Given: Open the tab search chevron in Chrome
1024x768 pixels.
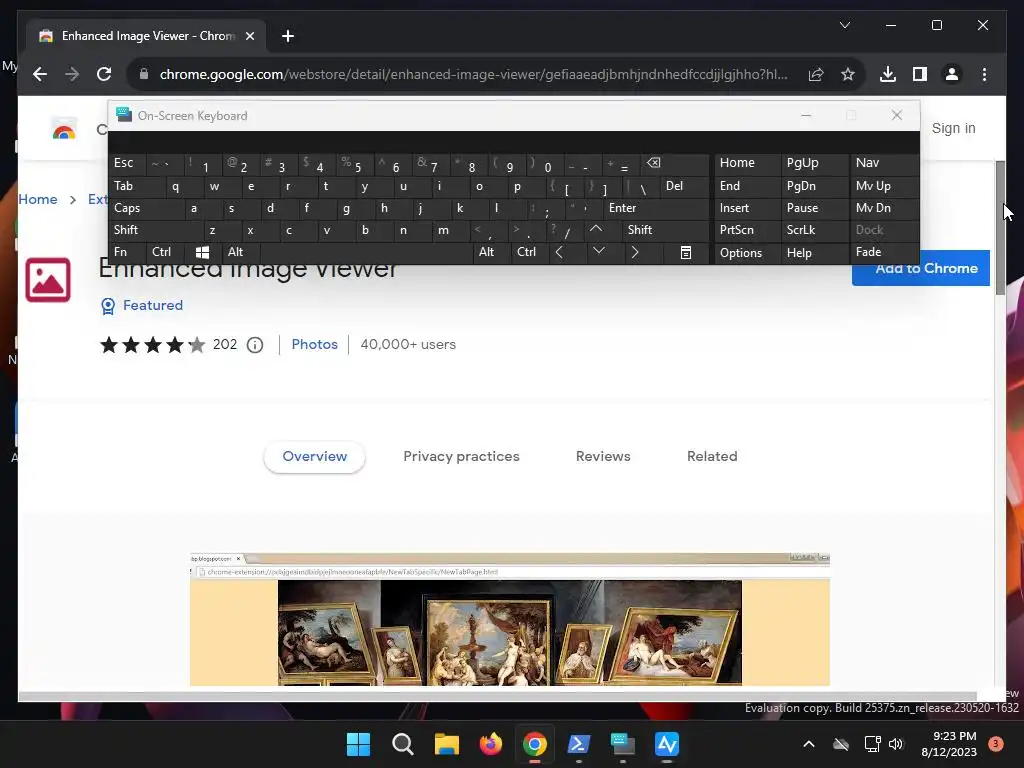Looking at the screenshot, I should point(844,25).
